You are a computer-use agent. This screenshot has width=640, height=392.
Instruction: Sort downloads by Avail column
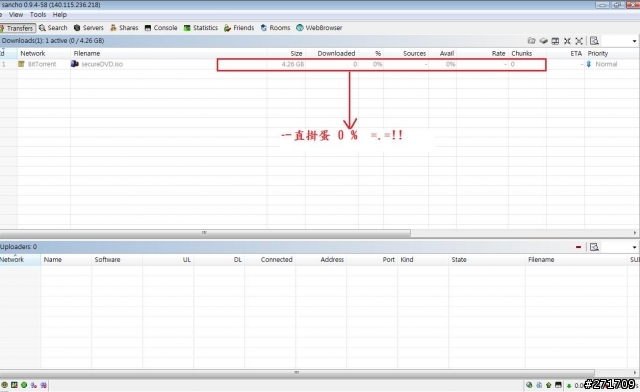coord(442,53)
